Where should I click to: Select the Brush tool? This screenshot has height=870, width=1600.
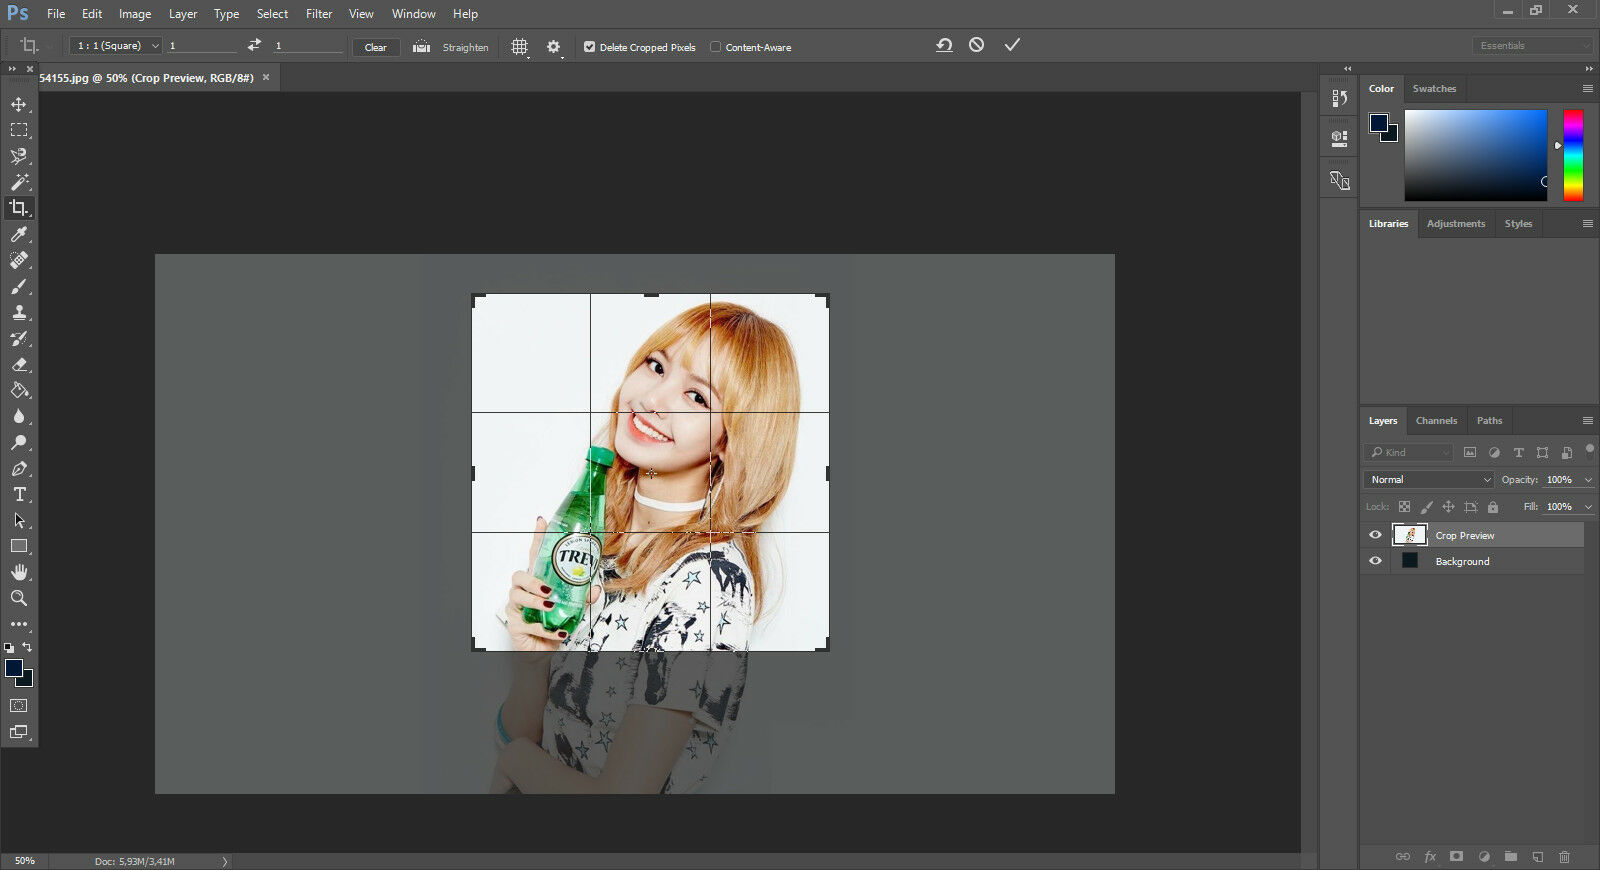pyautogui.click(x=19, y=286)
